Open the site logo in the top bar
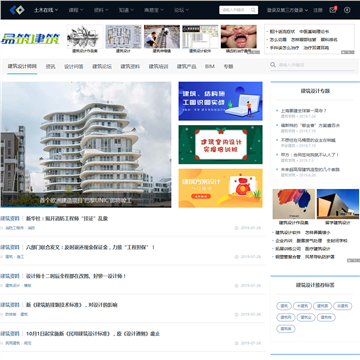Viewport: 360px width, 360px height. tap(17, 10)
